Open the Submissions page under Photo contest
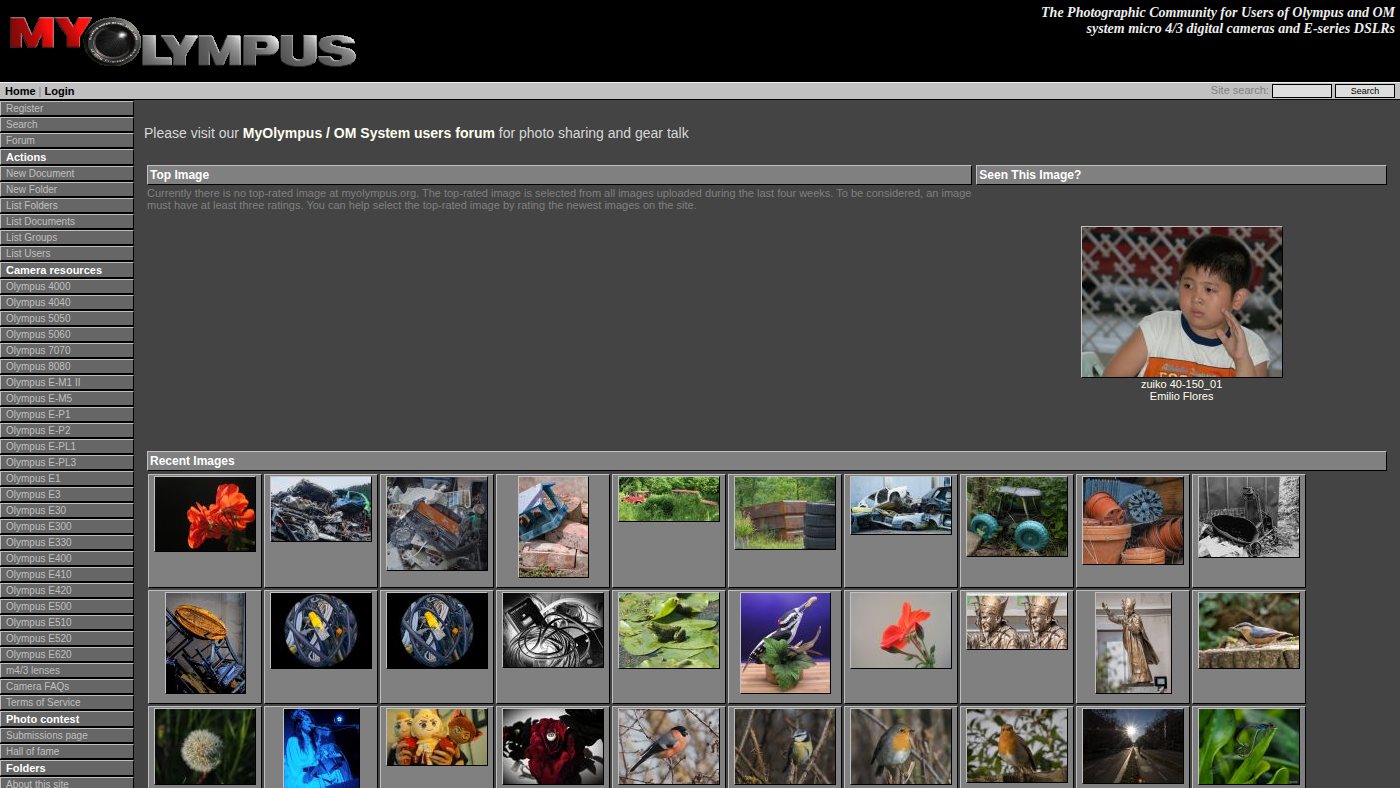 click(67, 735)
